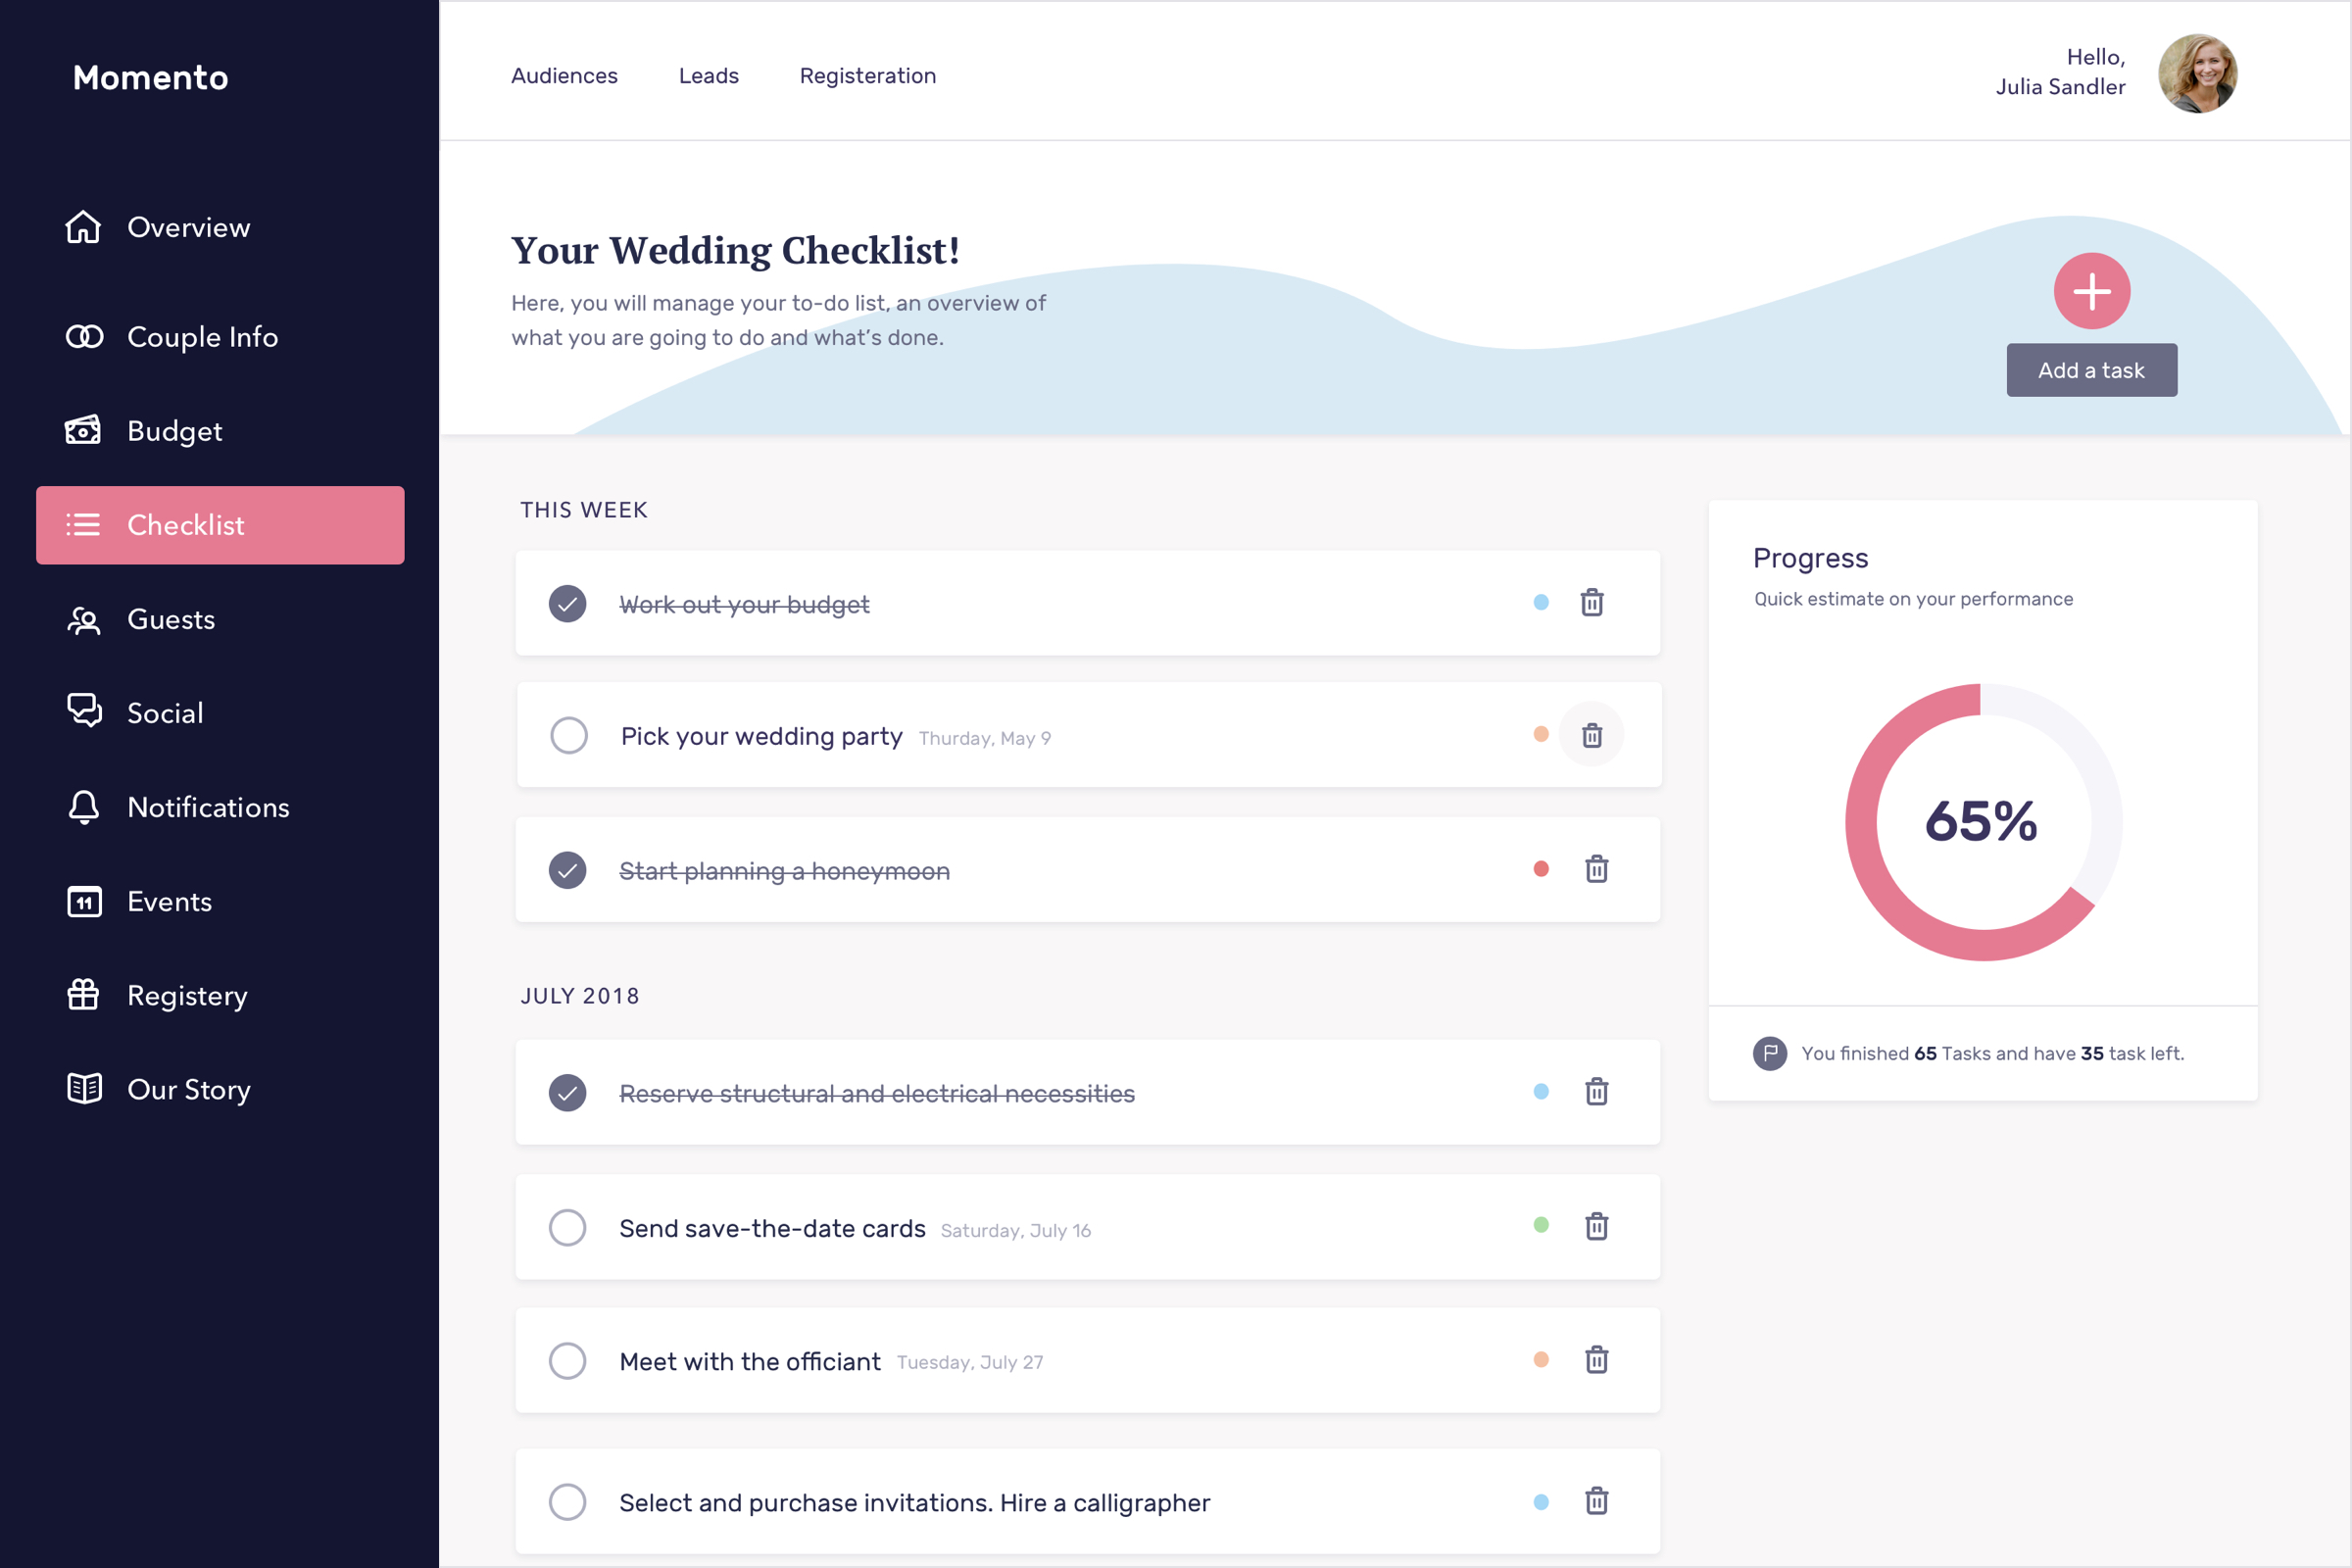
Task: Delete the 'Meet with the officiant' task
Action: coord(1596,1360)
